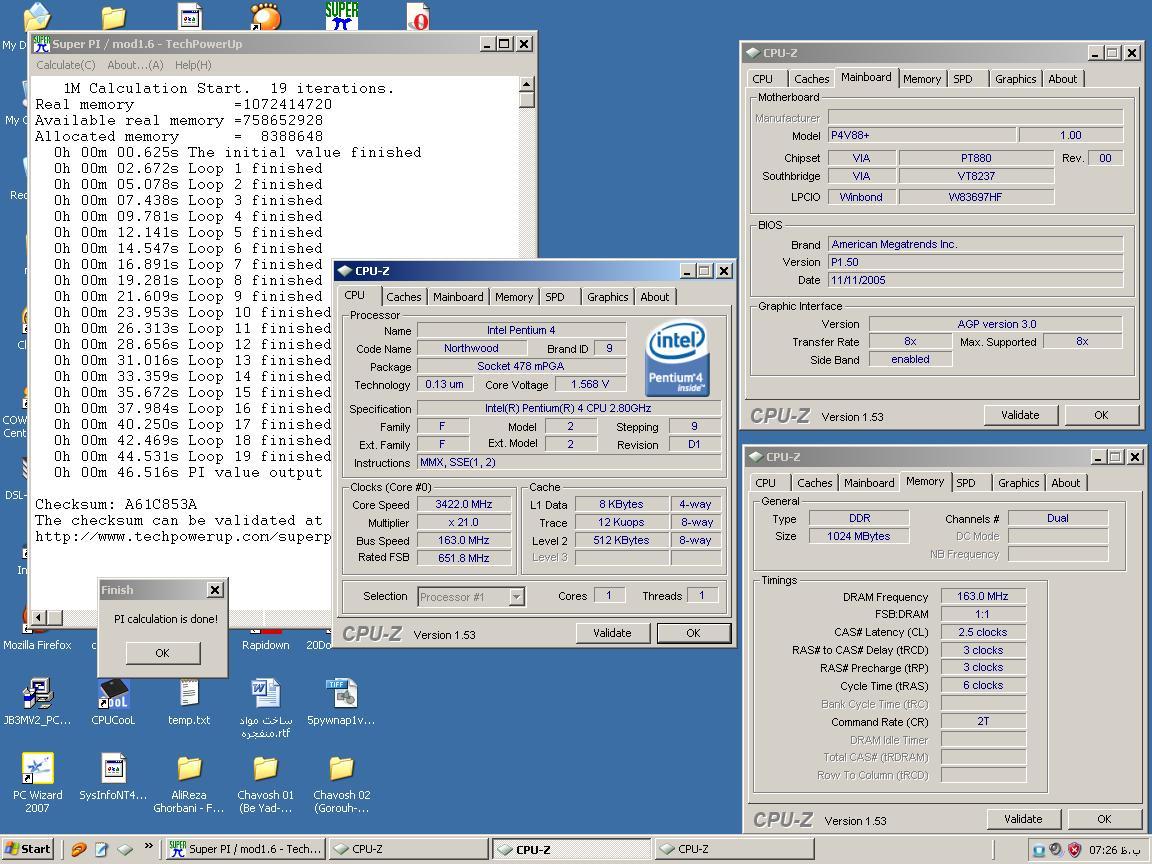
Task: Open the yellow folder at desktop top
Action: tap(113, 16)
